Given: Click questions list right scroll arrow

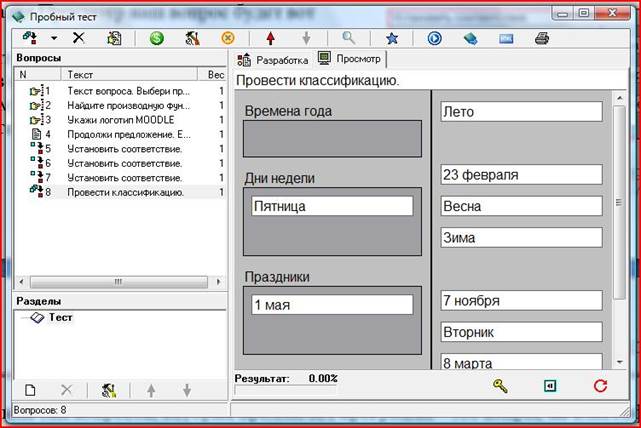Looking at the screenshot, I should pyautogui.click(x=219, y=282).
